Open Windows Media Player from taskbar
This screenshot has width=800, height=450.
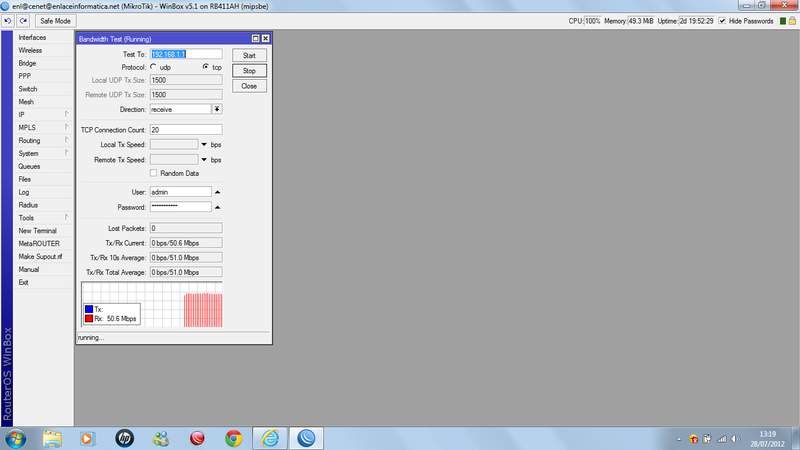pyautogui.click(x=87, y=438)
